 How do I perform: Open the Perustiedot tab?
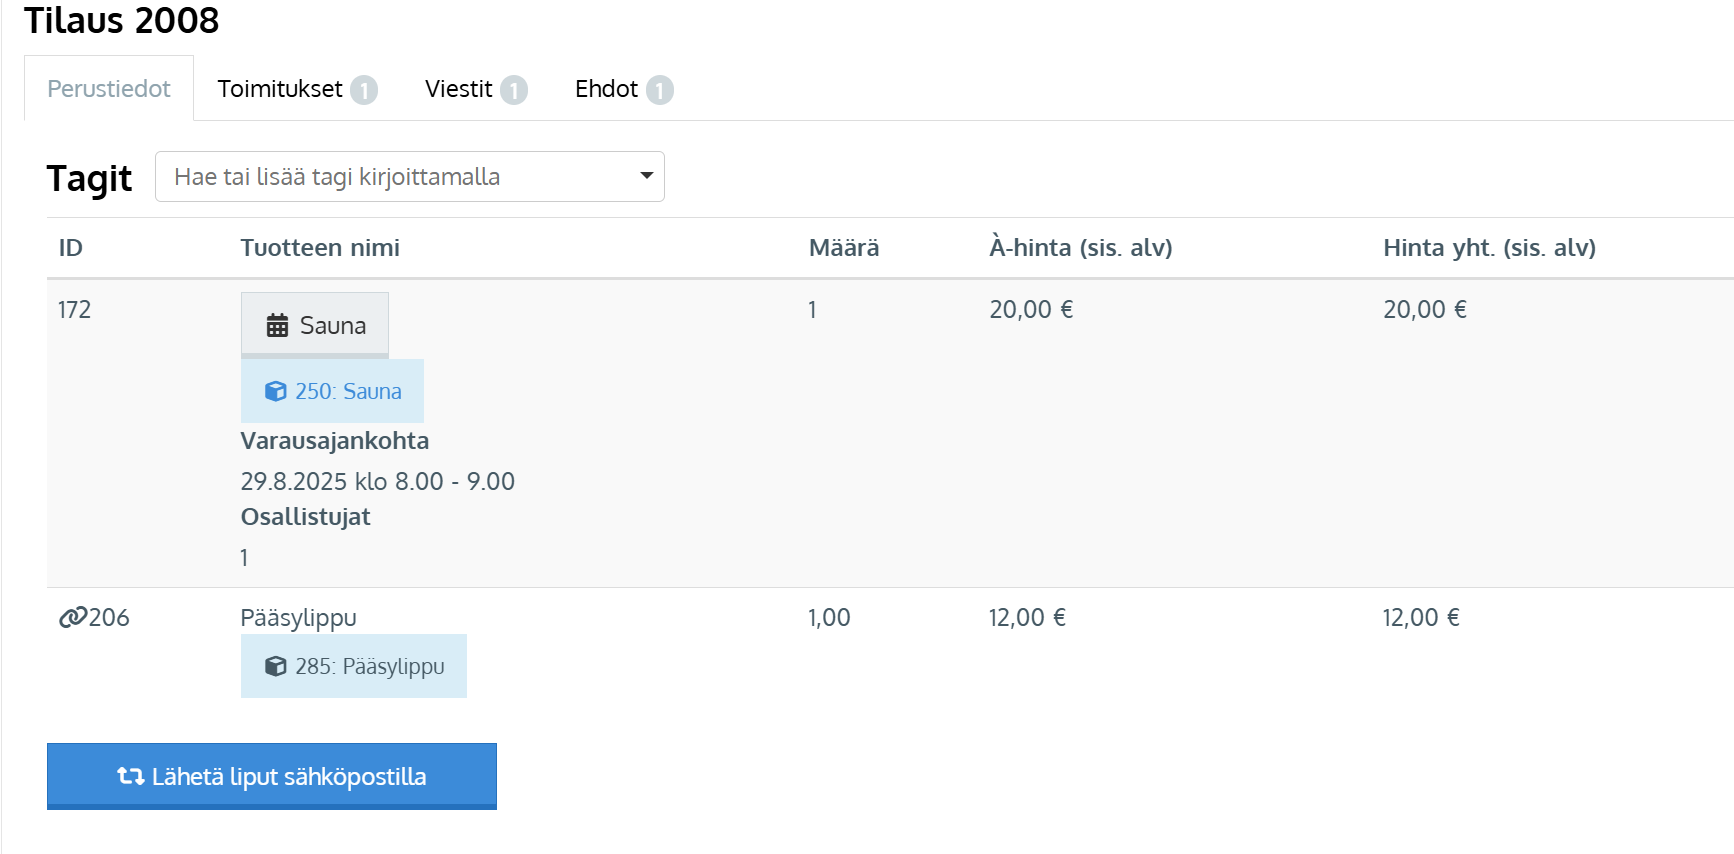click(109, 88)
